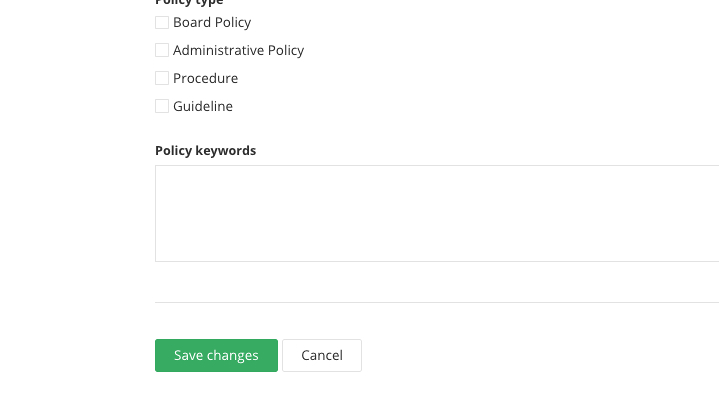This screenshot has height=402, width=719.
Task: Enable the Procedure checkbox
Action: [x=162, y=78]
